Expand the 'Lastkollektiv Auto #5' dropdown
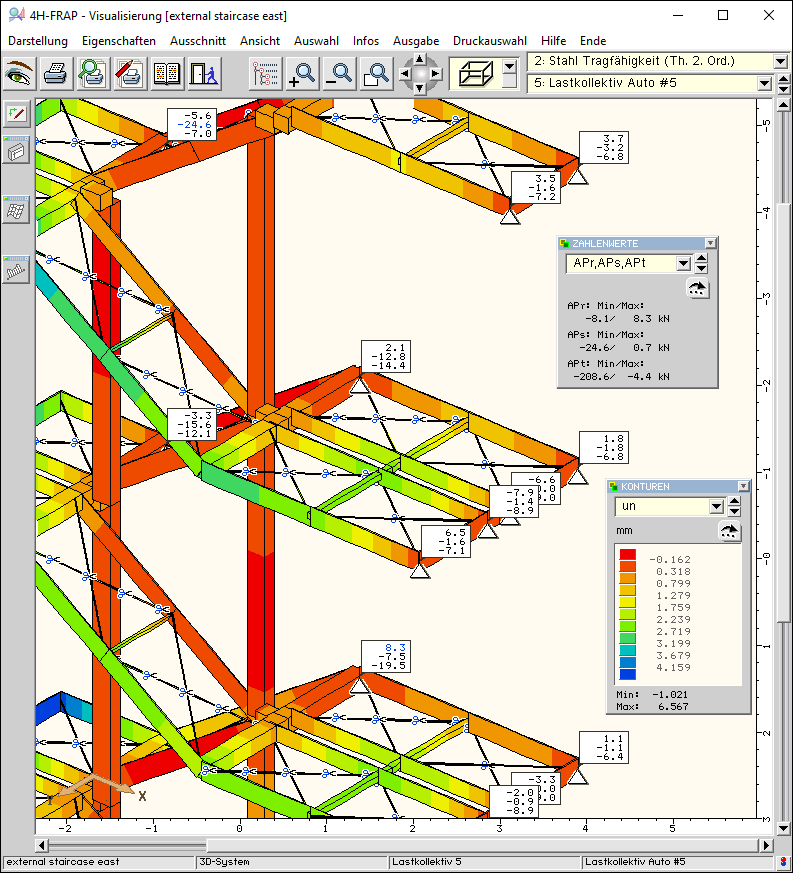 pyautogui.click(x=781, y=83)
